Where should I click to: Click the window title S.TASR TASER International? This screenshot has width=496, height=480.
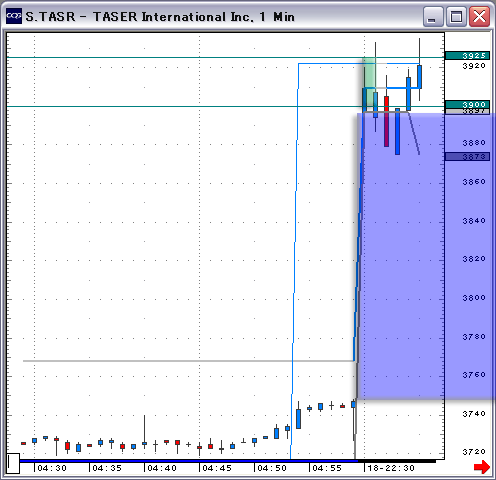point(160,17)
